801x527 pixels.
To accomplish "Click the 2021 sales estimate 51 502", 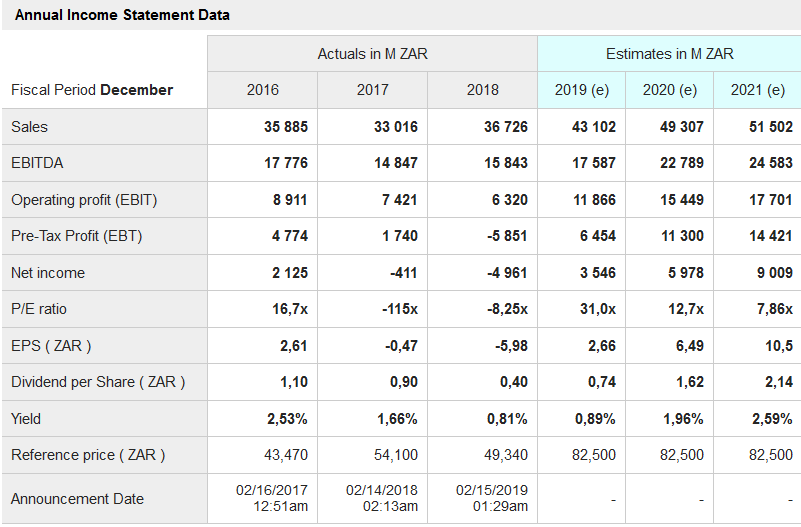I will pyautogui.click(x=770, y=127).
